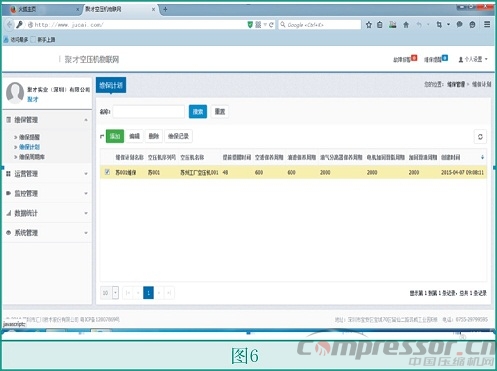The height and width of the screenshot is (371, 497).
Task: Open the browser hamburger menu
Action: 487,25
